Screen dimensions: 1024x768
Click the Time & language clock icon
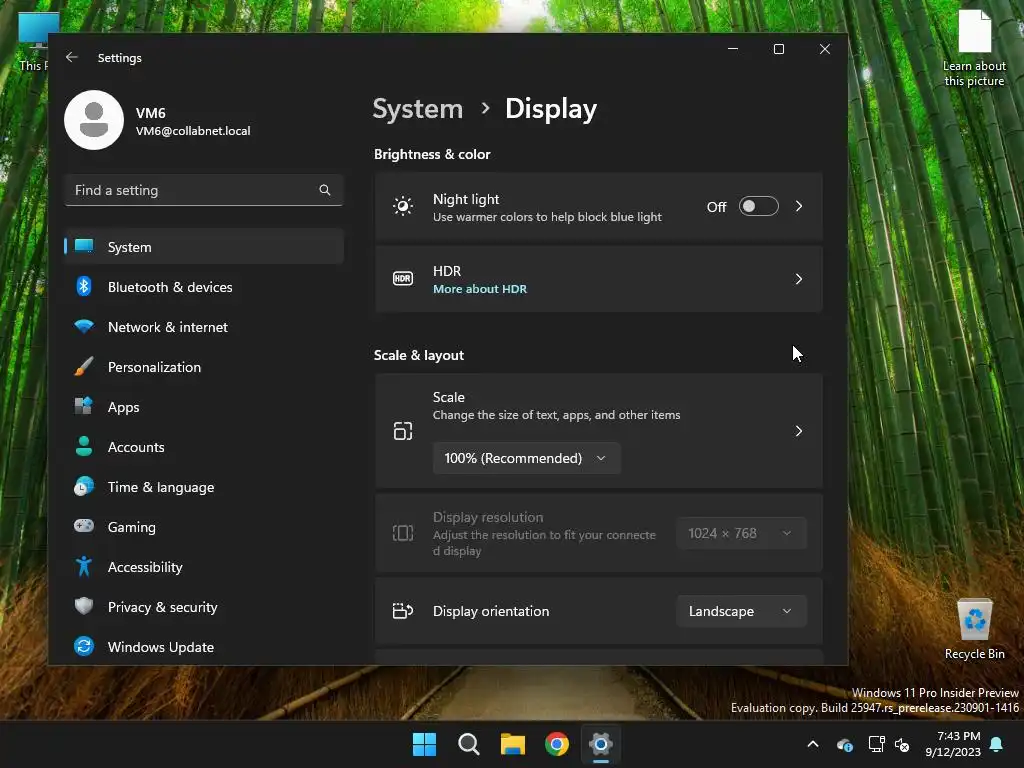84,487
